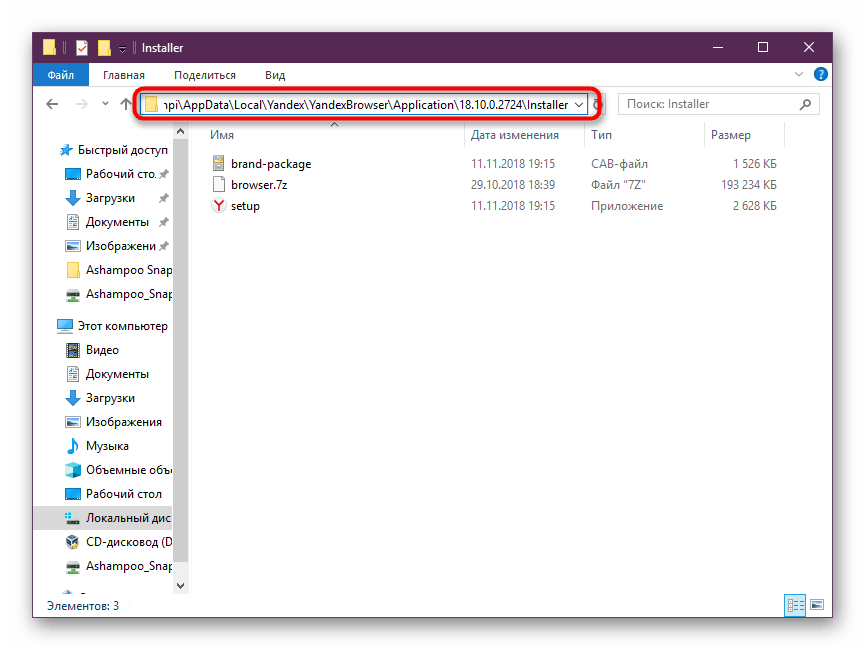The height and width of the screenshot is (650, 865).
Task: Open CD-дисковод in sidebar
Action: click(x=129, y=542)
